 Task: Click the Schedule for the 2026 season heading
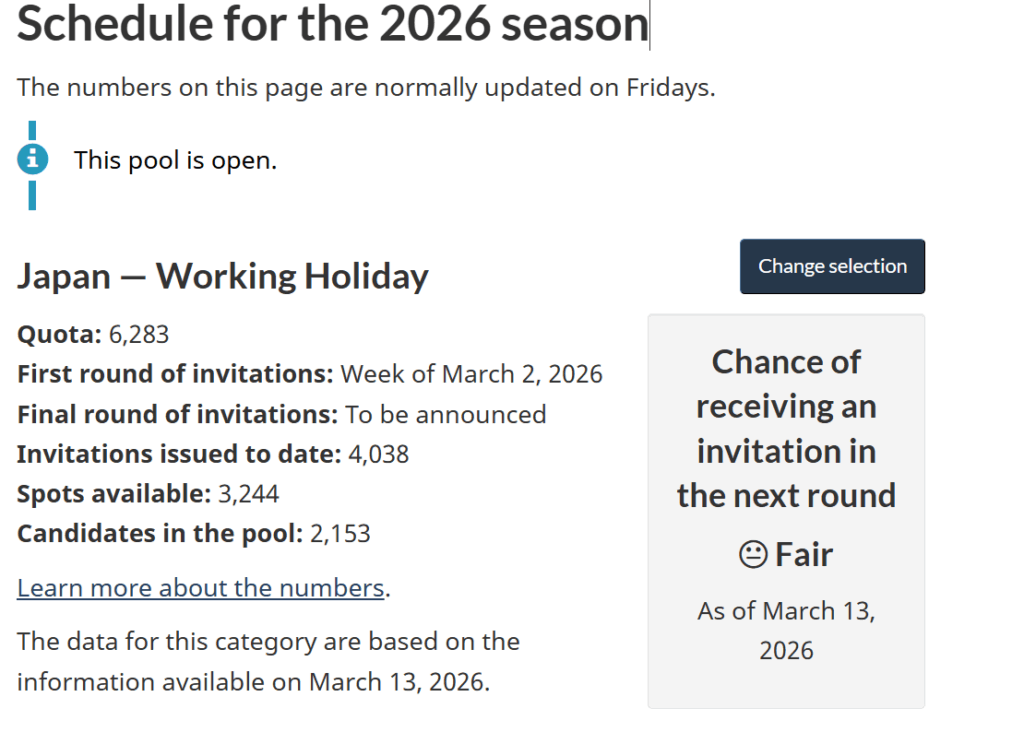(x=332, y=24)
